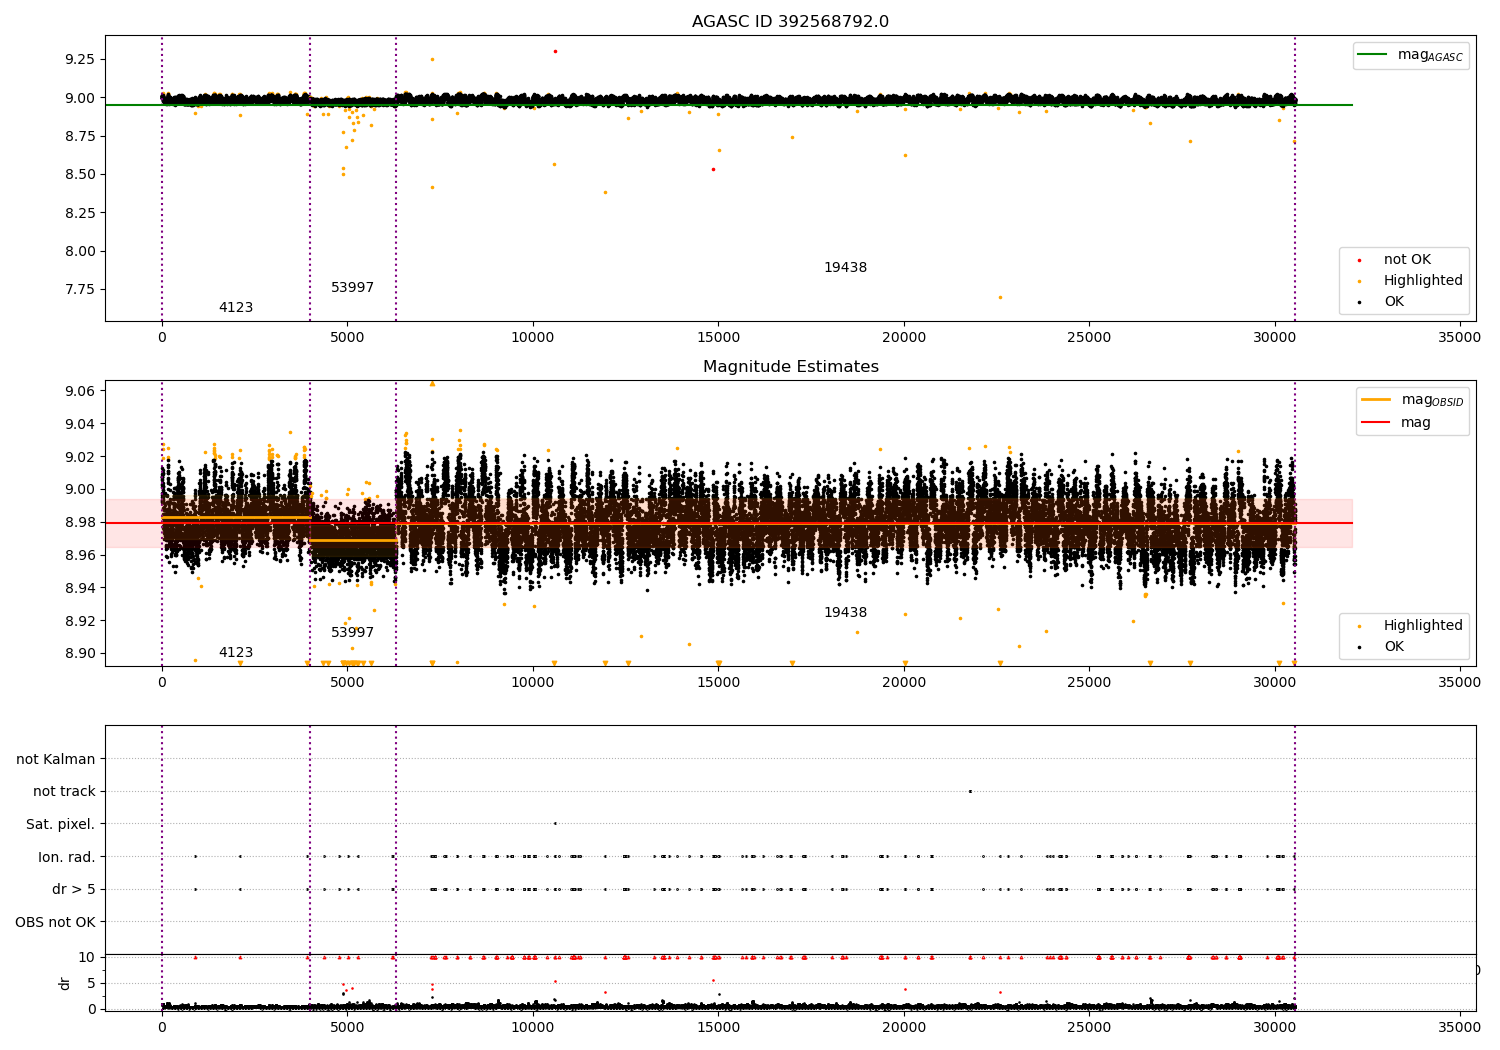Image resolution: width=1500 pixels, height=1050 pixels.
Task: Click the 7.75 y-axis tick label
Action: click(79, 289)
